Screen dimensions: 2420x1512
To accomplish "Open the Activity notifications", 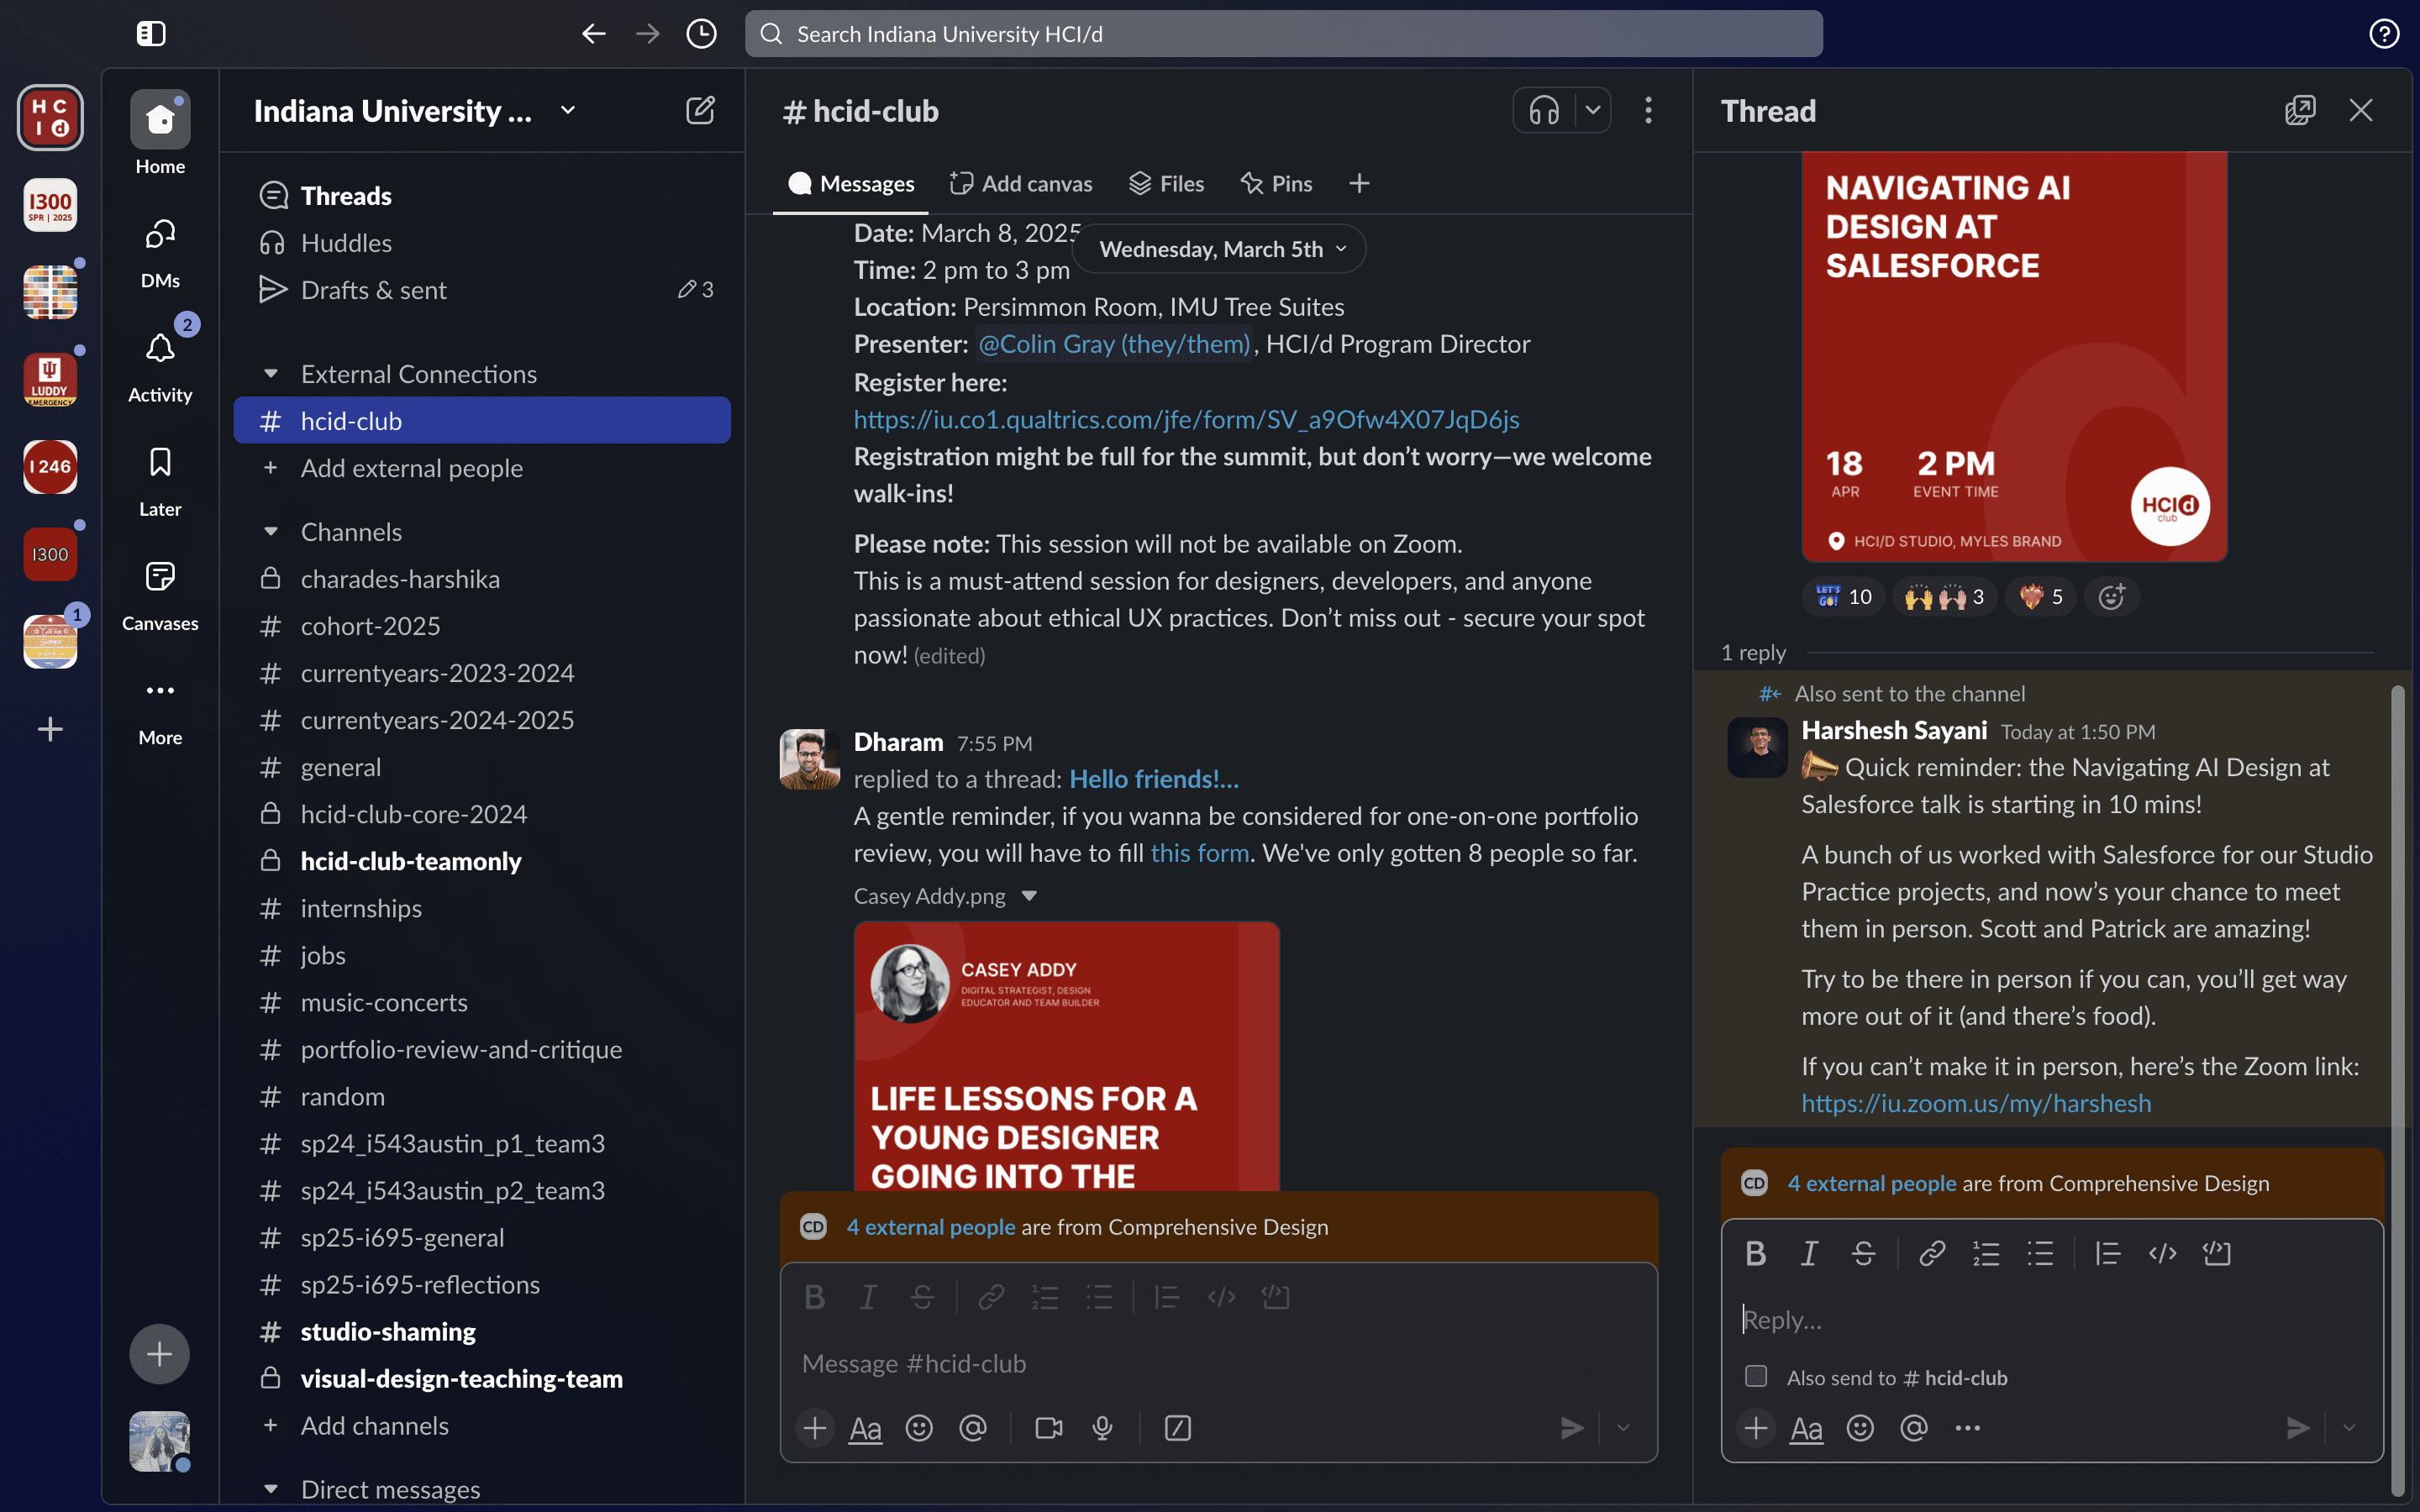I will tap(160, 366).
